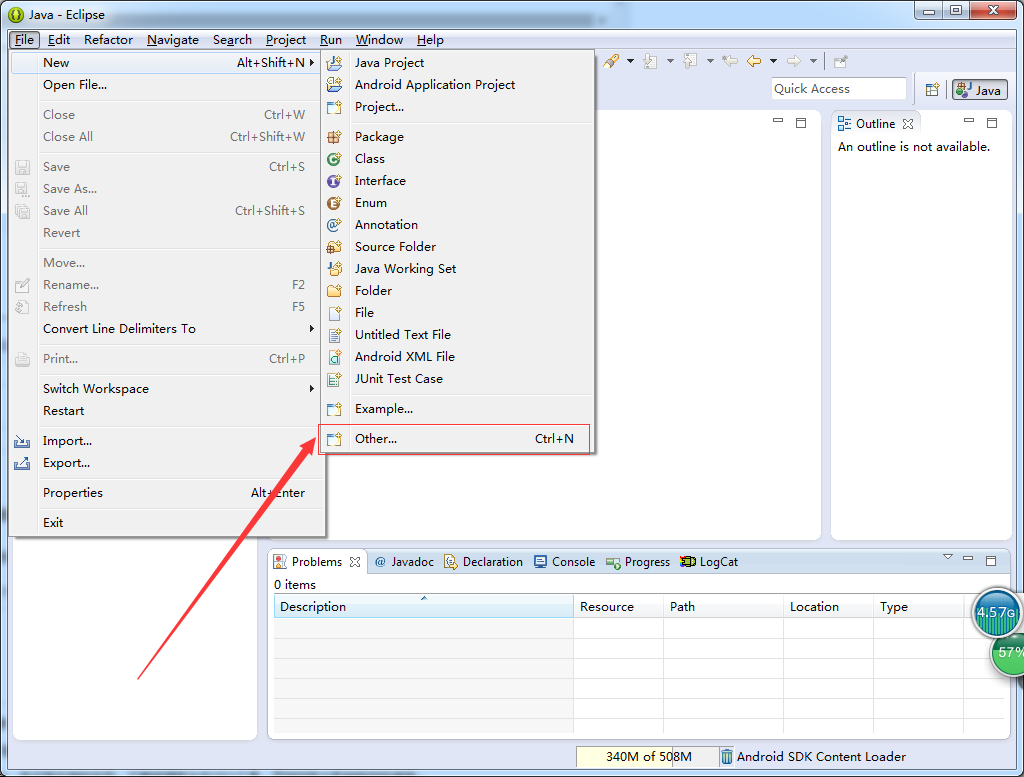This screenshot has height=777, width=1024.
Task: Click the Search flashlight toolbar icon
Action: [x=611, y=61]
